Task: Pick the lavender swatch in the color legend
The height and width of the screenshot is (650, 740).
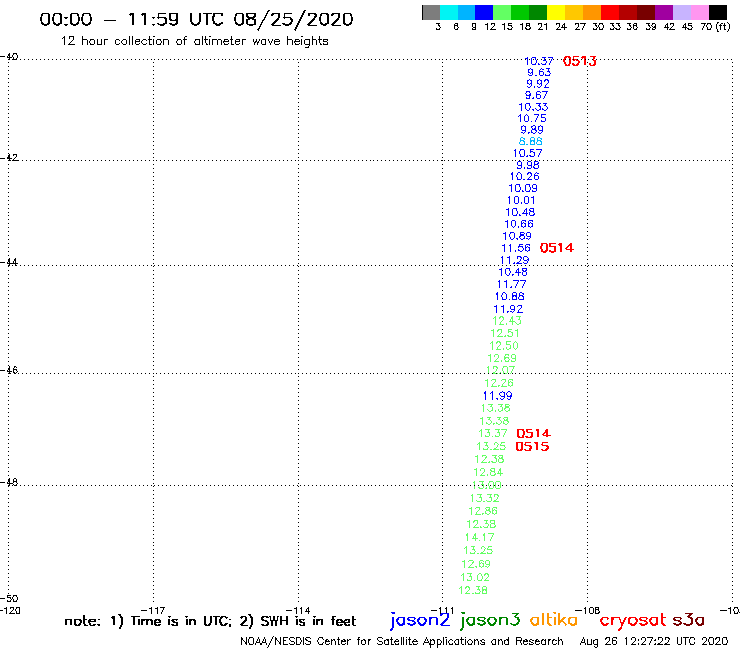Action: click(x=681, y=12)
